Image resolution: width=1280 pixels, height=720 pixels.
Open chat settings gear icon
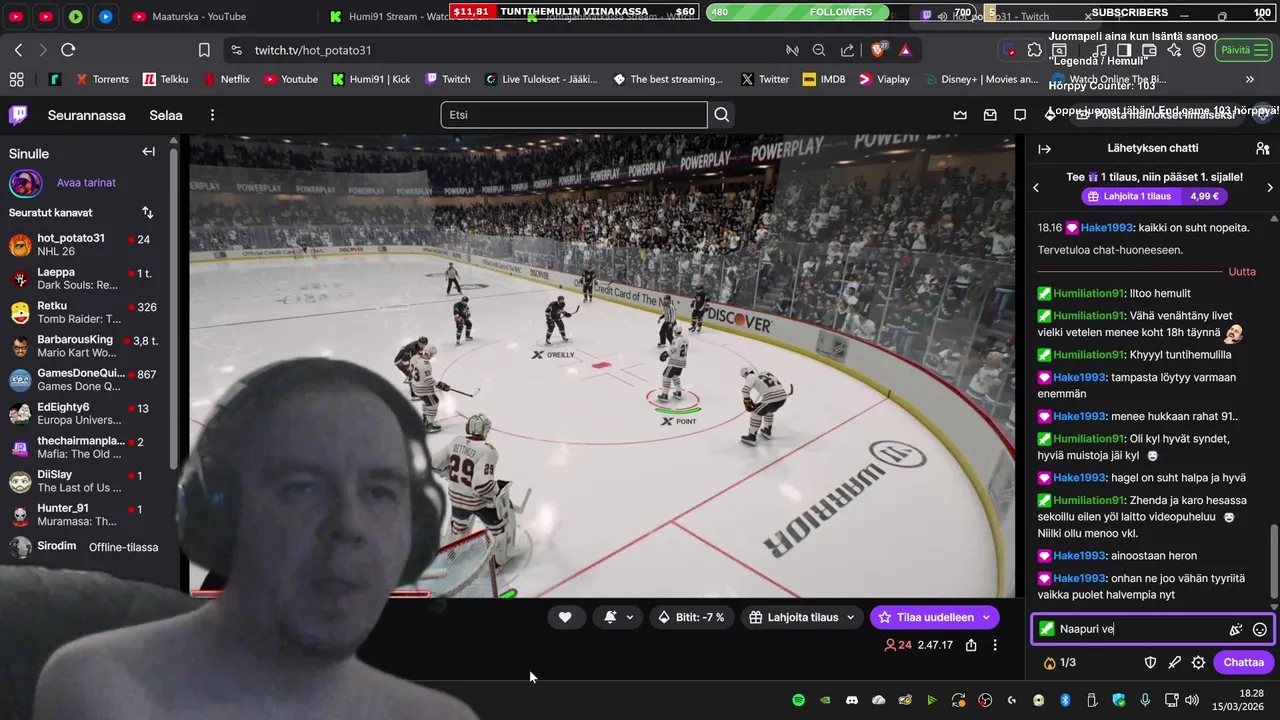click(x=1198, y=662)
